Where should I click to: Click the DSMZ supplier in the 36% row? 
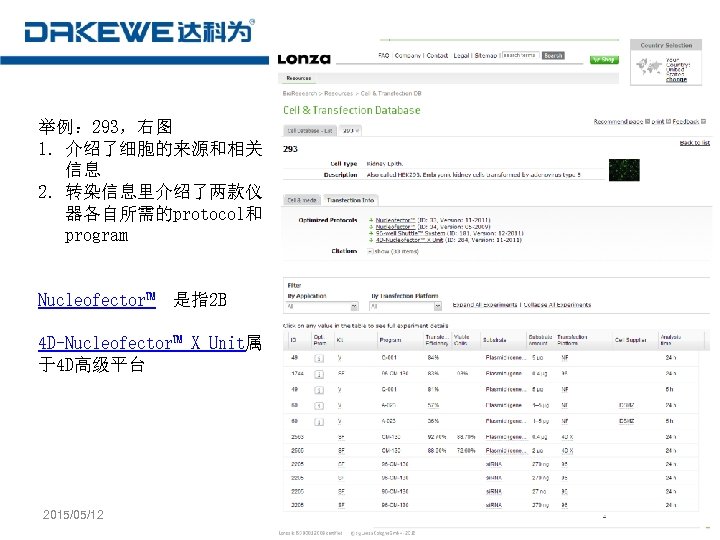(x=627, y=421)
